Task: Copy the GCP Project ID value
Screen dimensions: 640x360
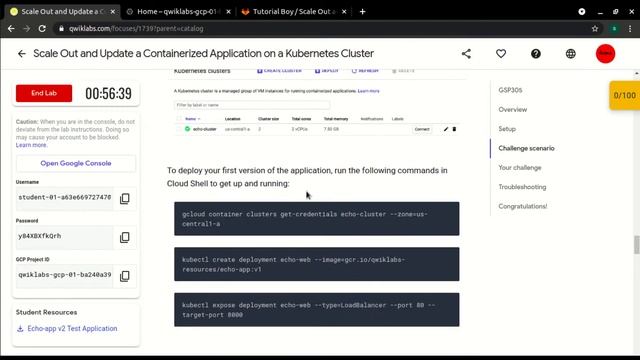Action: point(125,276)
